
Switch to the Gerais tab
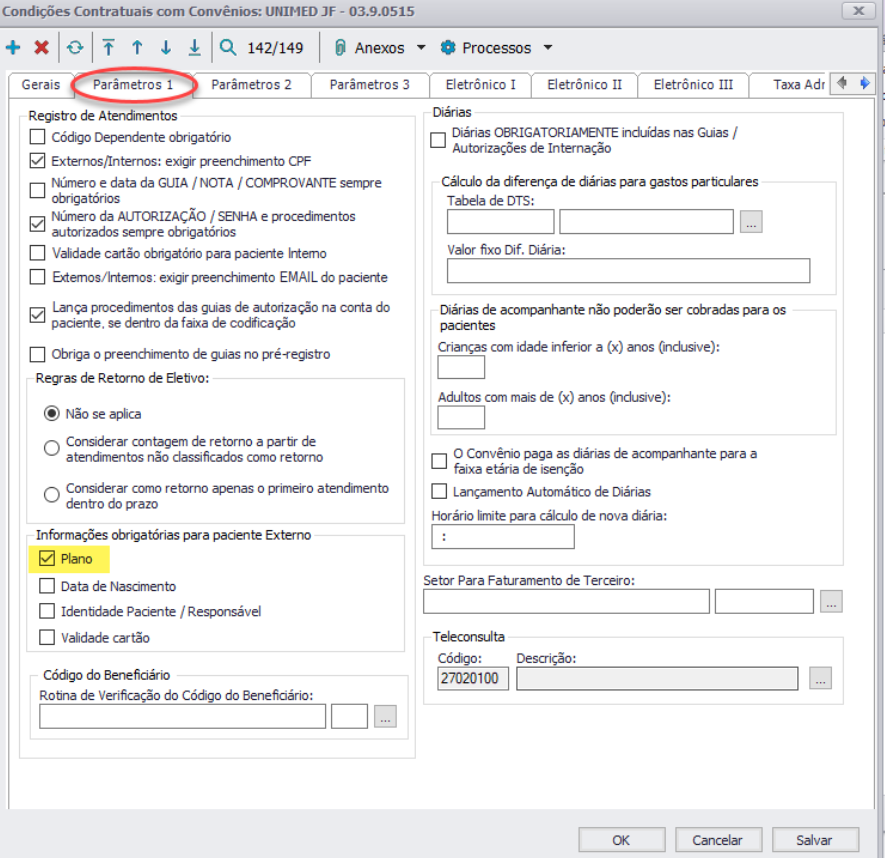(41, 85)
